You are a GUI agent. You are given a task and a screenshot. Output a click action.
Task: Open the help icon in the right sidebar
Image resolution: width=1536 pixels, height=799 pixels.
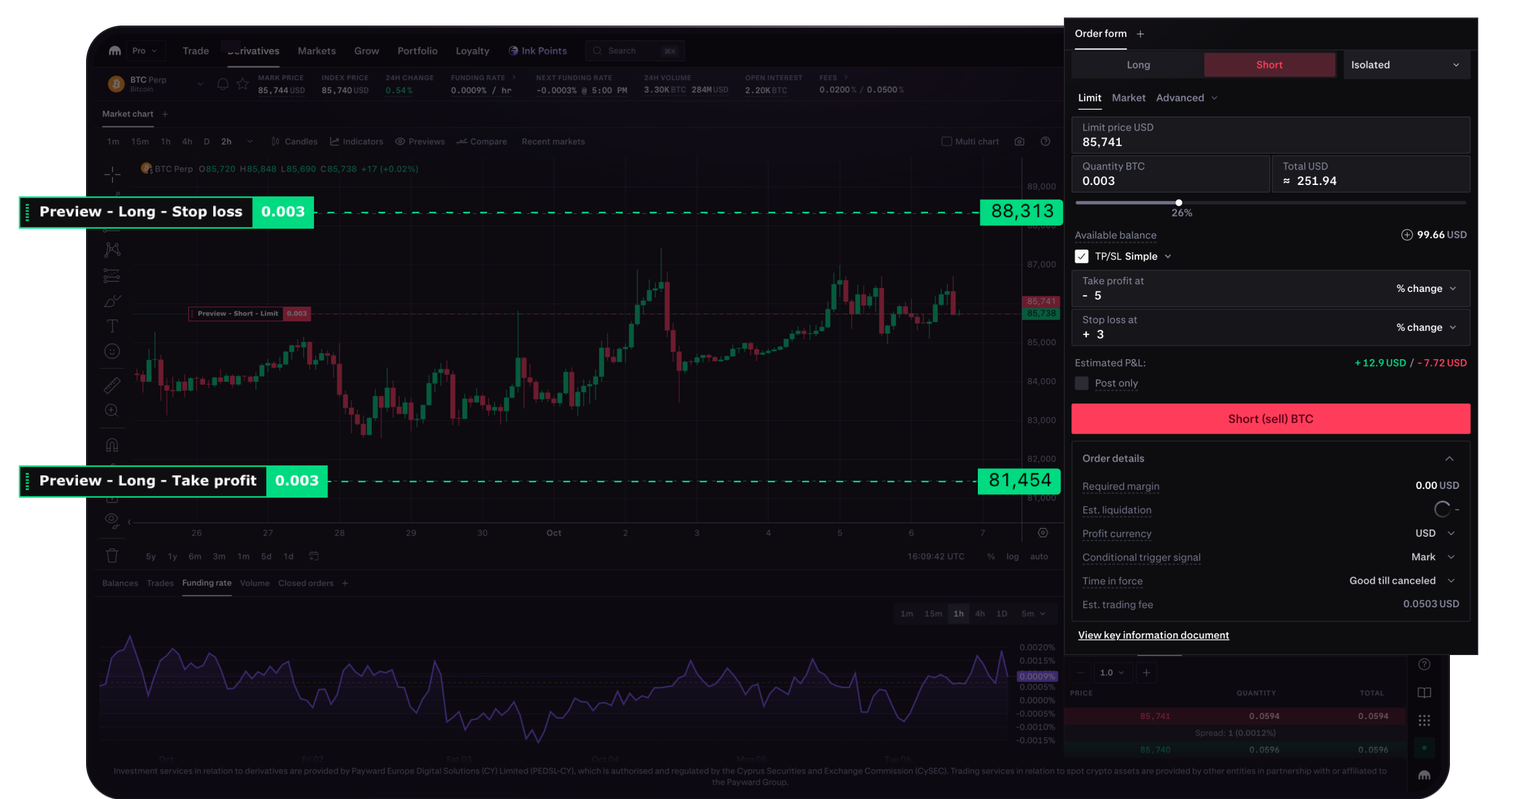[x=1424, y=664]
